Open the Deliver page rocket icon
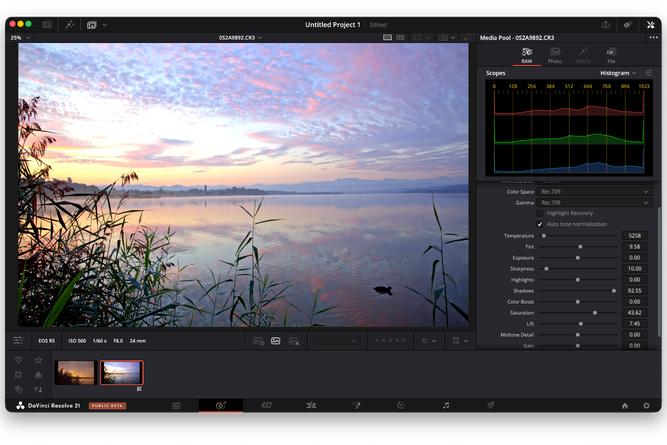 [490, 405]
